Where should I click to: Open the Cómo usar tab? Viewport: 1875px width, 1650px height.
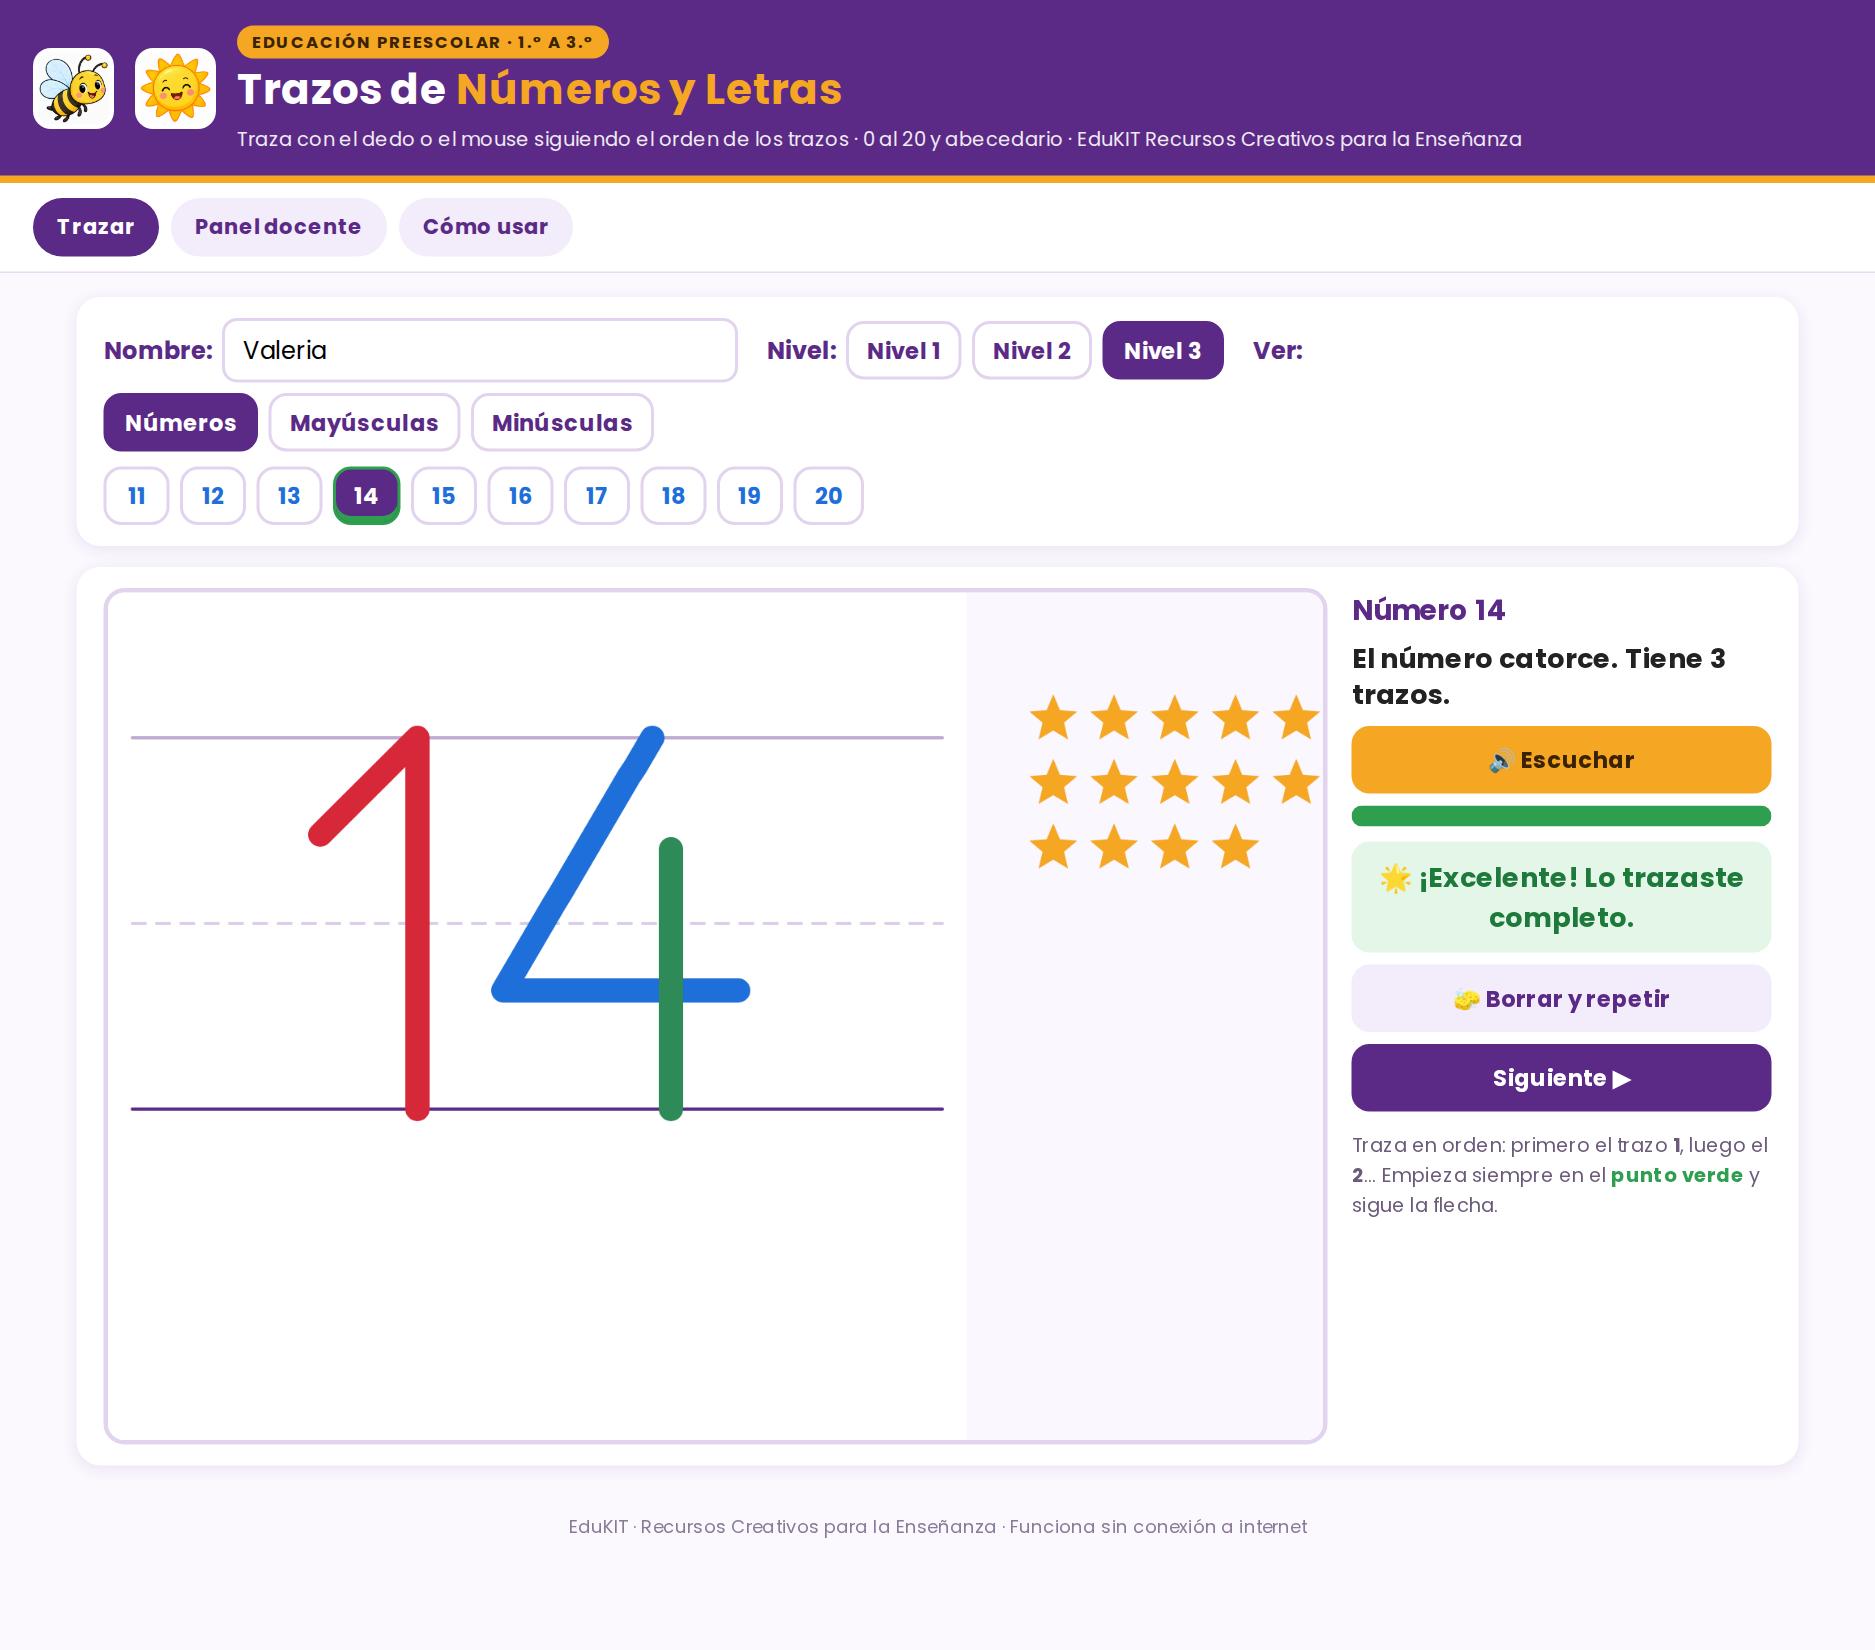[x=486, y=227]
